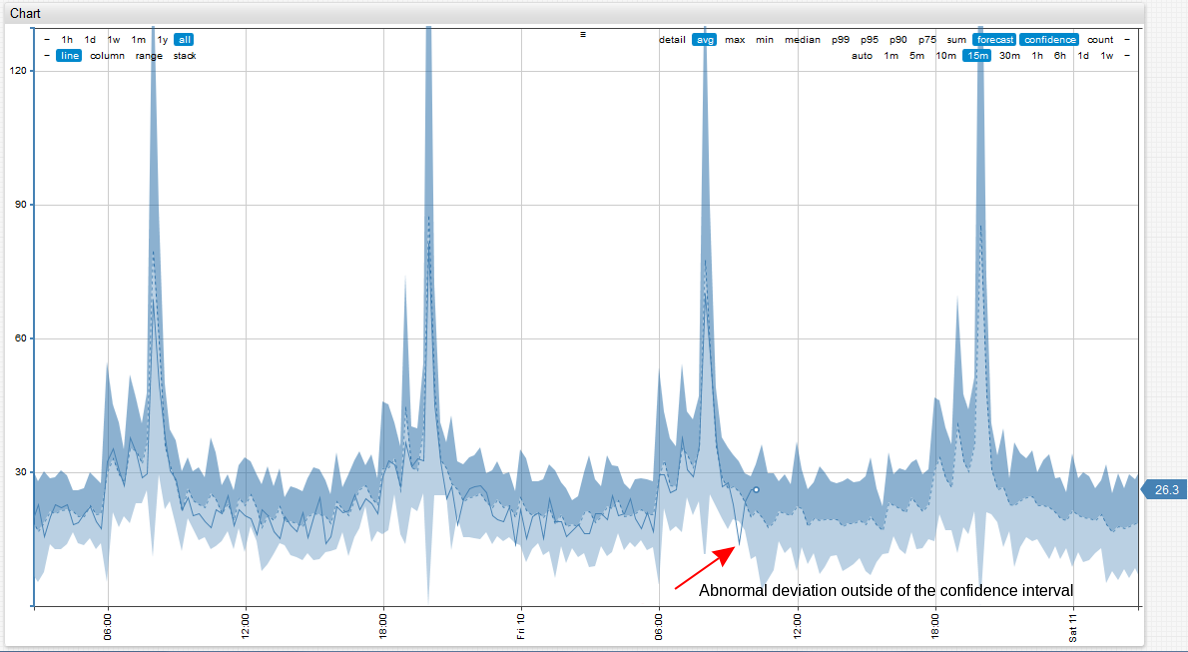Click the 26.3 value label on the right axis

(x=1165, y=490)
